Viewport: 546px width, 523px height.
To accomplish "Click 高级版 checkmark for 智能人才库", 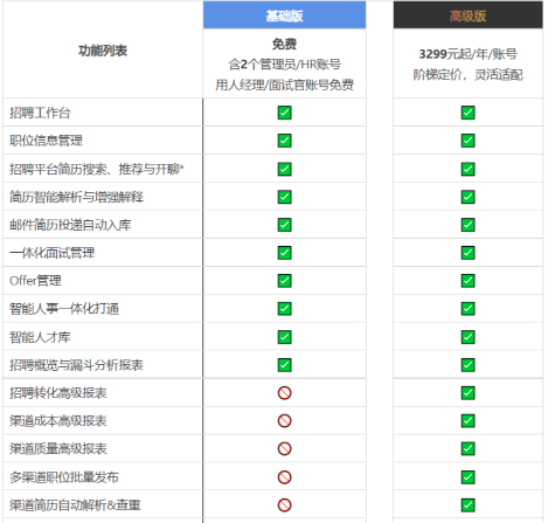I will click(468, 337).
